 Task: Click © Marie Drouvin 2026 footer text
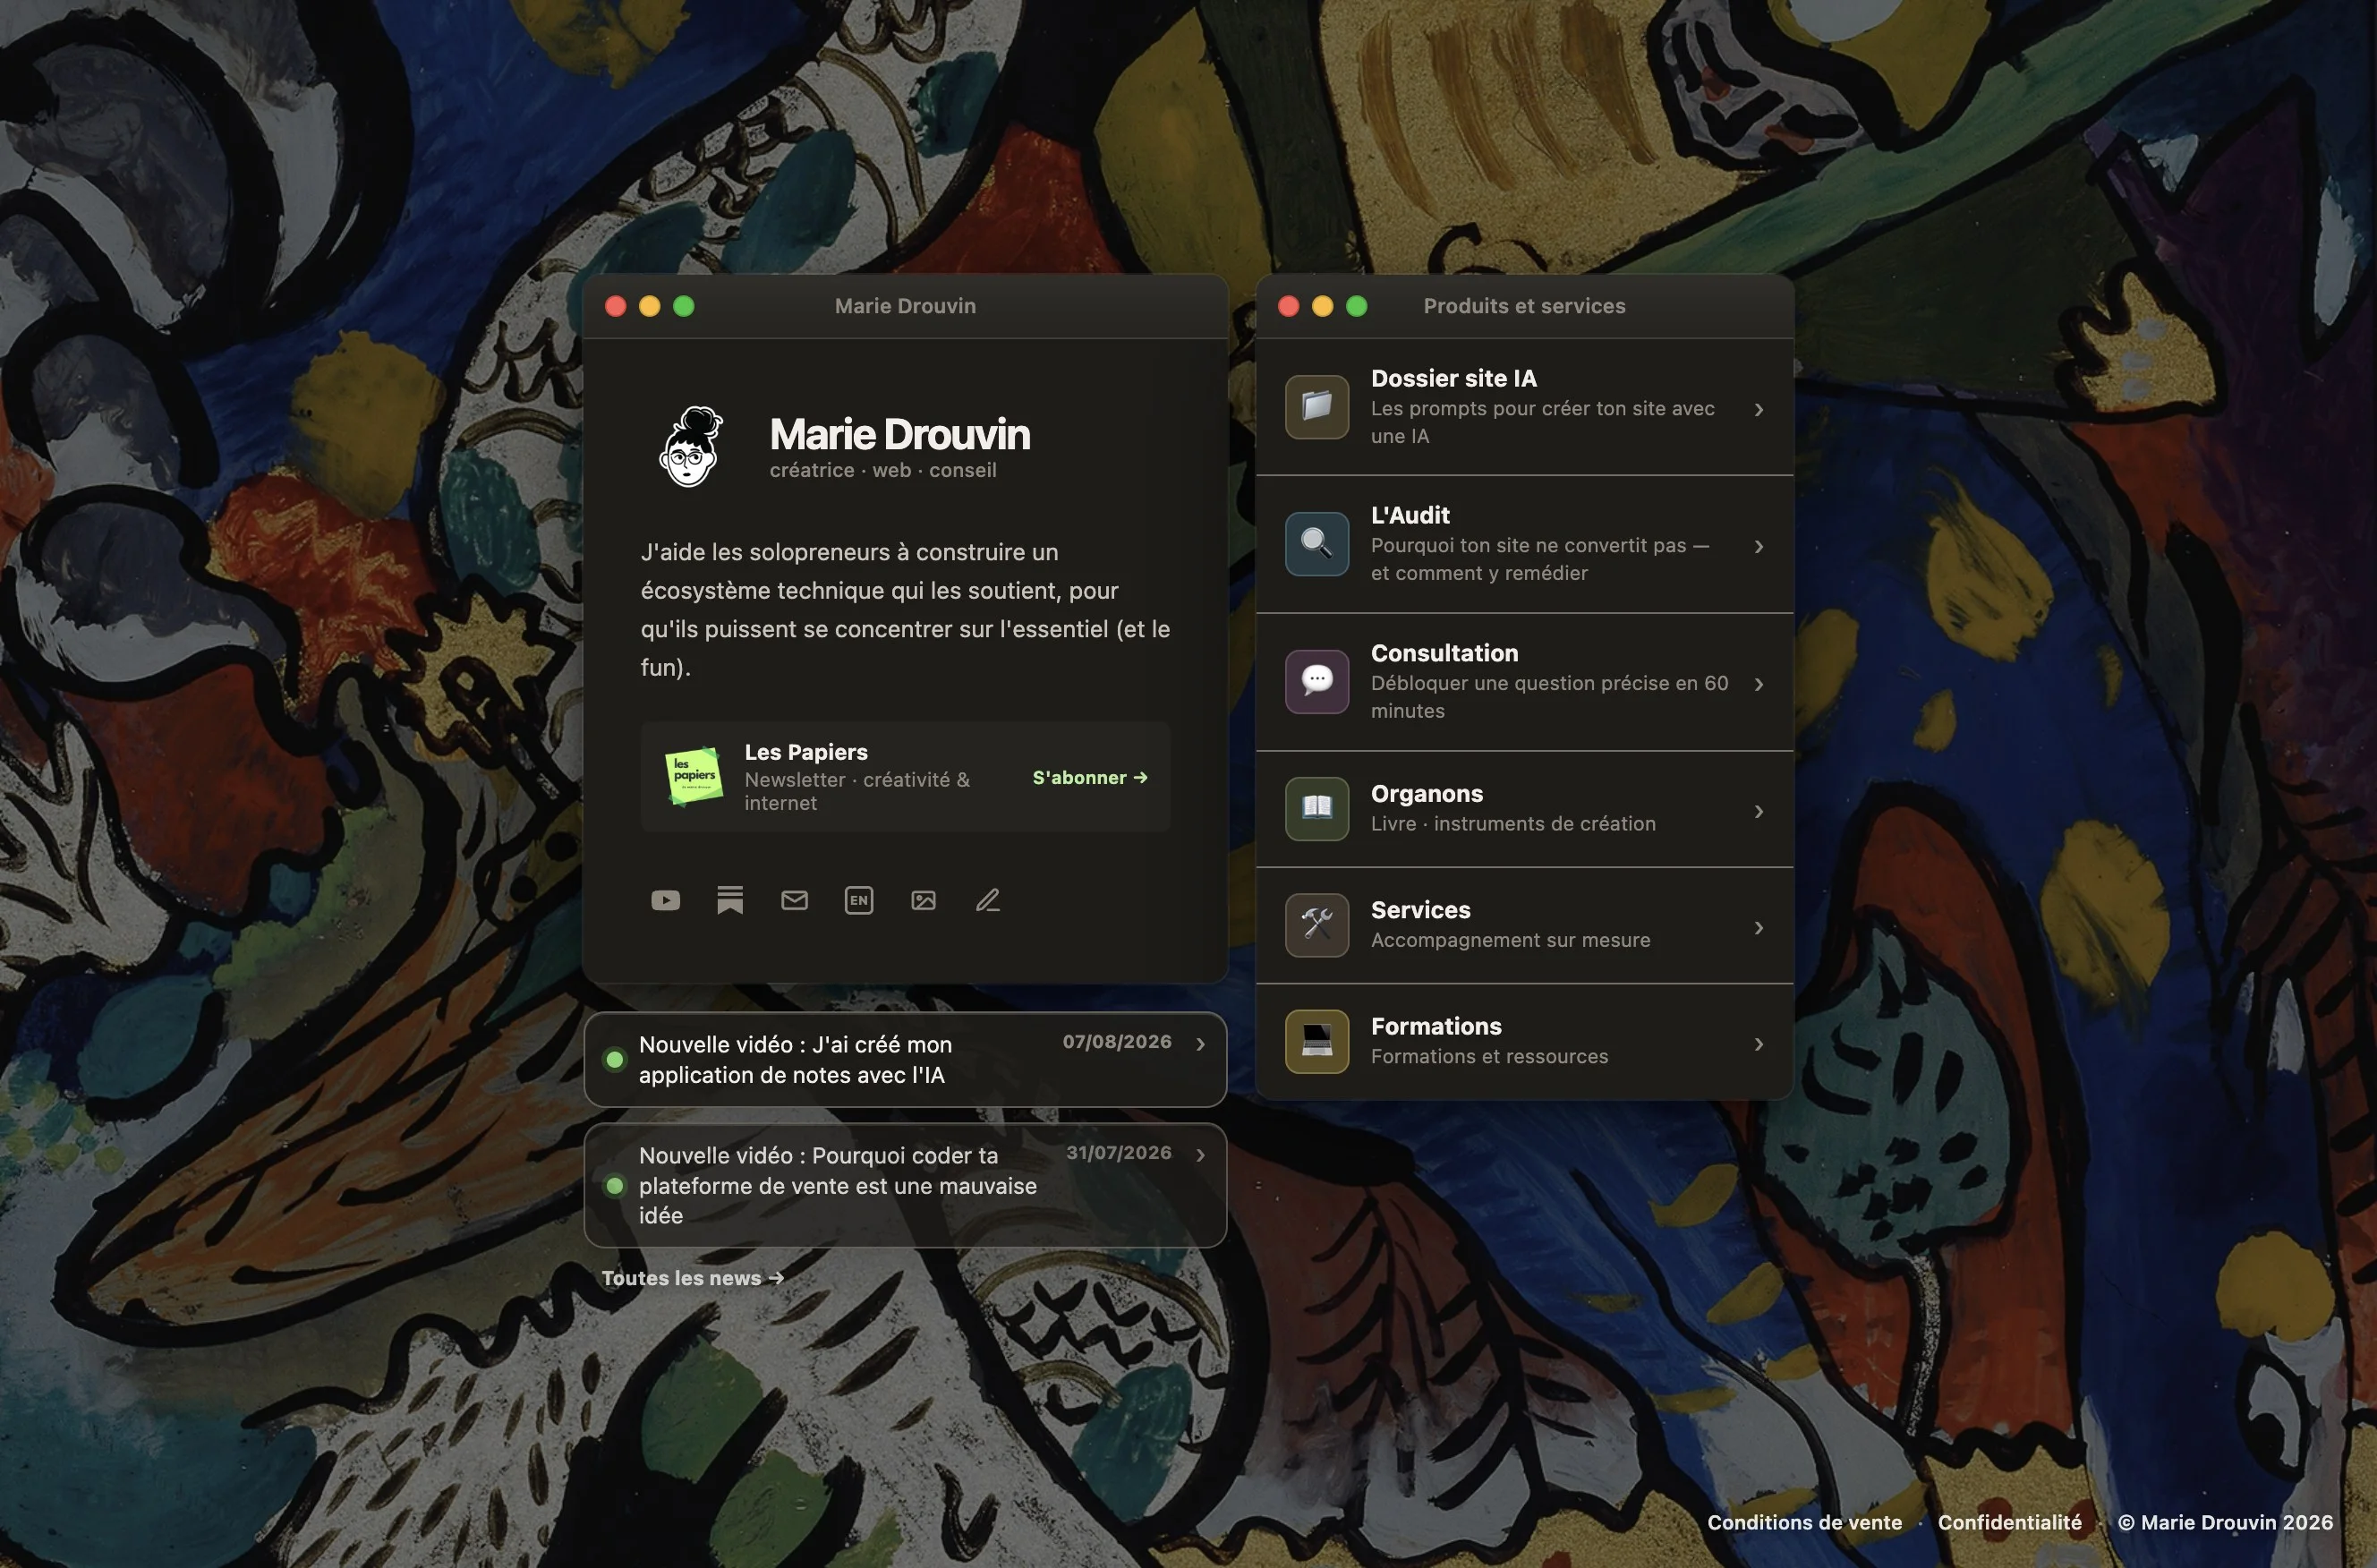coord(2225,1522)
